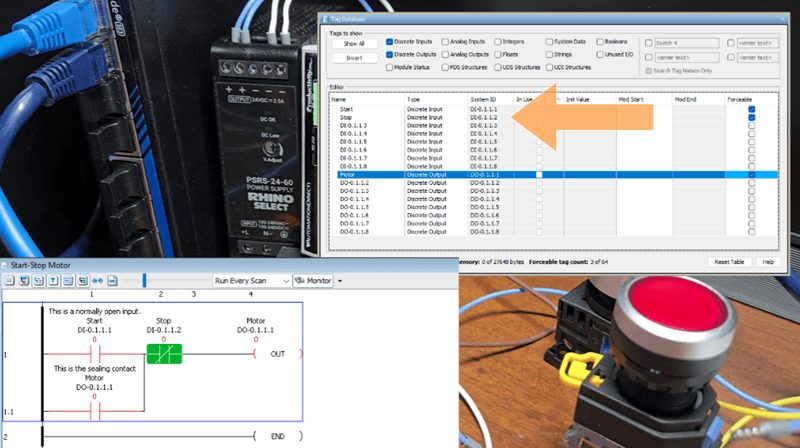Click the Tag Database window title icon
800x448 pixels.
pyautogui.click(x=325, y=19)
